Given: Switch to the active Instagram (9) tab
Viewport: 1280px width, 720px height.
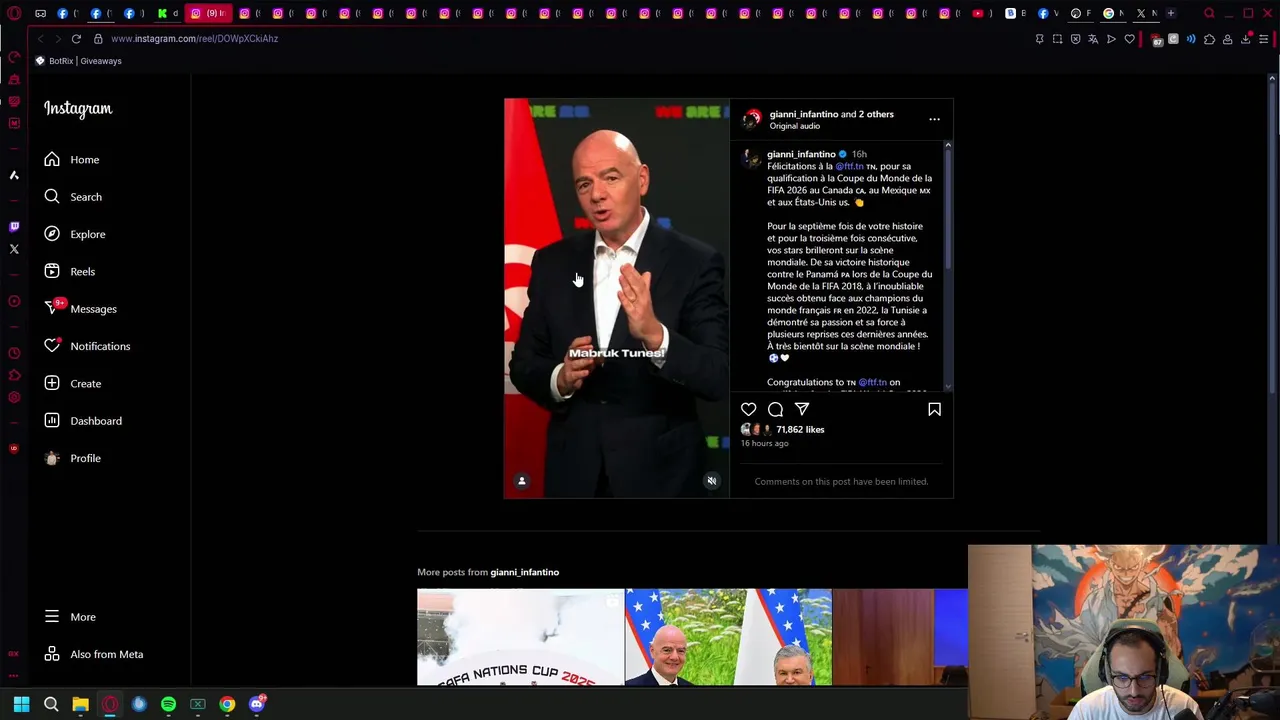Looking at the screenshot, I should pos(207,13).
